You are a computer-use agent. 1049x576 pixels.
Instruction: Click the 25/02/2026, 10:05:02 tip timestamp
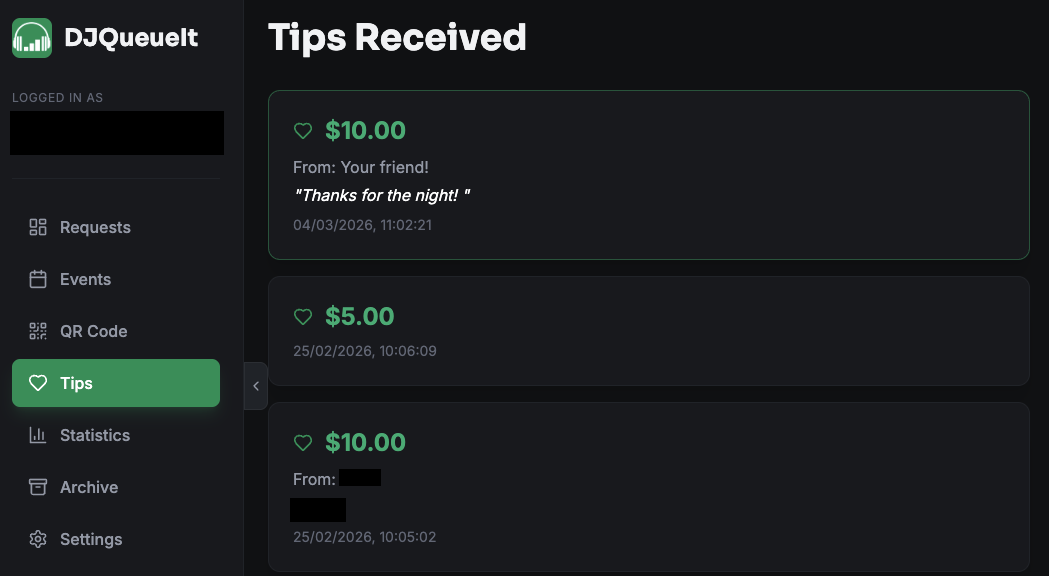pyautogui.click(x=364, y=537)
